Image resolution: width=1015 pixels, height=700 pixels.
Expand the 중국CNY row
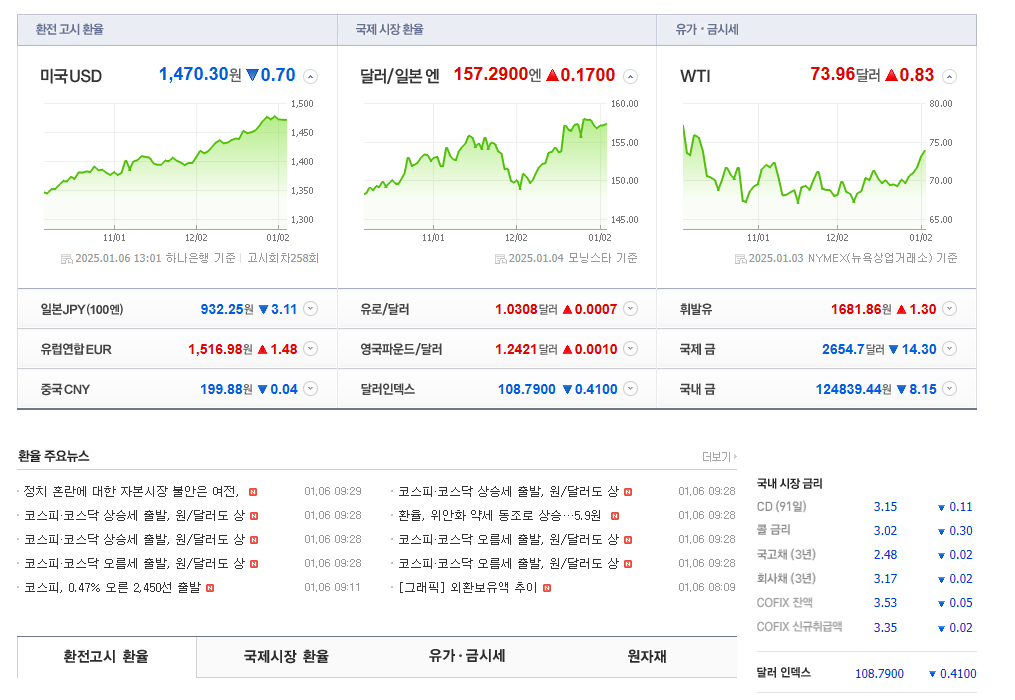pos(310,389)
